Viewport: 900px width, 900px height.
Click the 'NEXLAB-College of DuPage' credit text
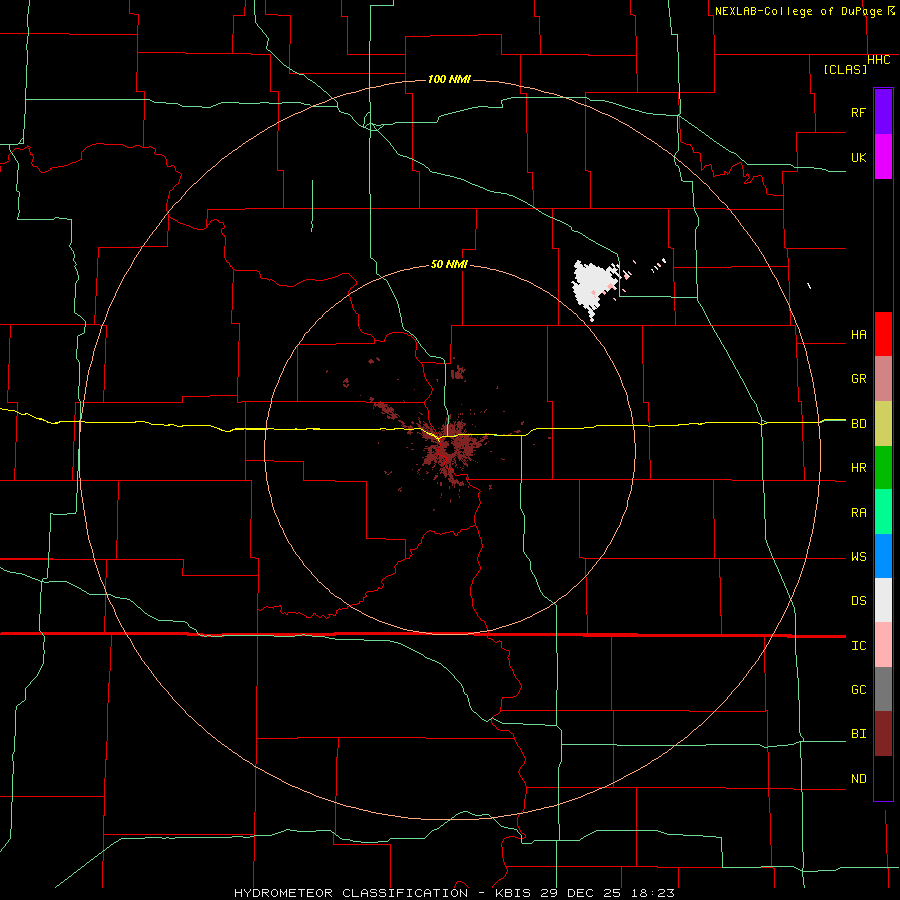798,11
